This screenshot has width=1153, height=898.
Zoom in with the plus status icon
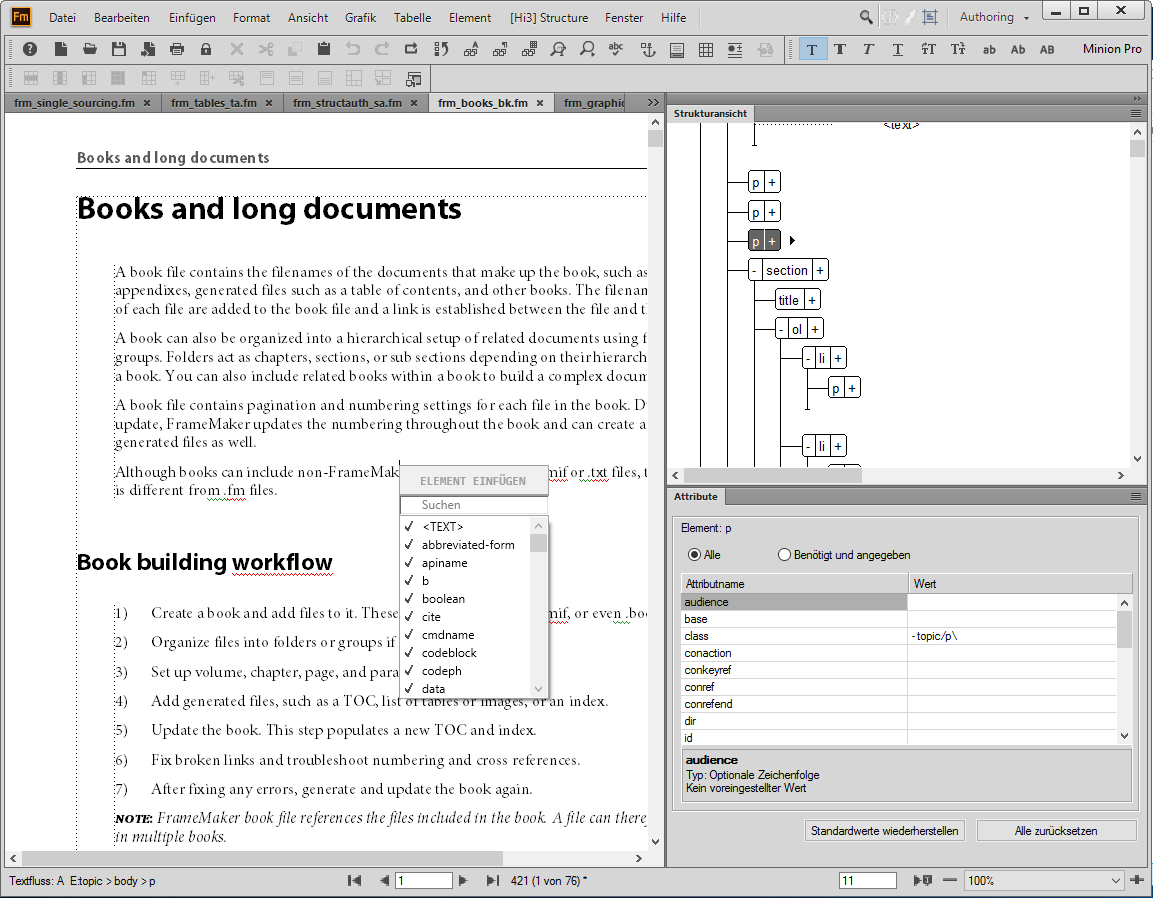[1137, 880]
